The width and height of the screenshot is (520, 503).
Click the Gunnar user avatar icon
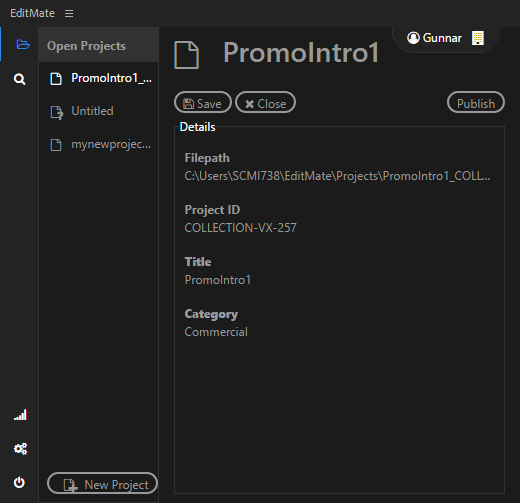[413, 38]
